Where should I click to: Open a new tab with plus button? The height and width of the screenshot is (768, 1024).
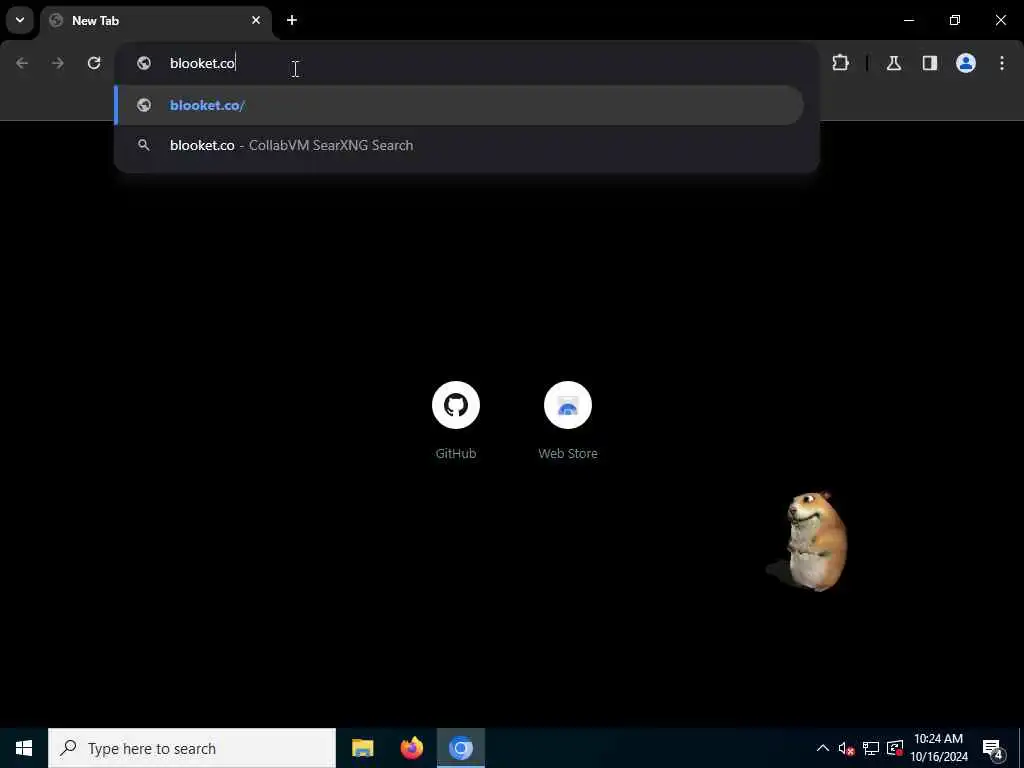coord(292,20)
